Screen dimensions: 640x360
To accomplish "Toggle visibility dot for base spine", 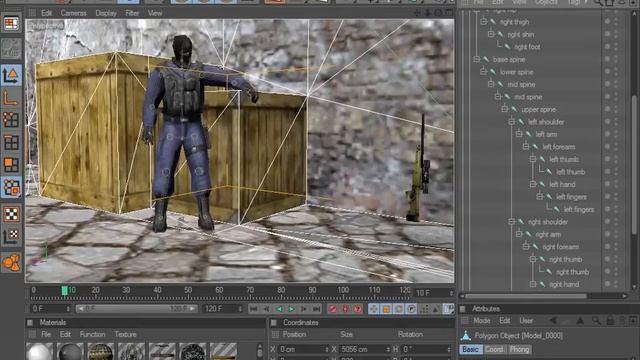I will tap(607, 59).
